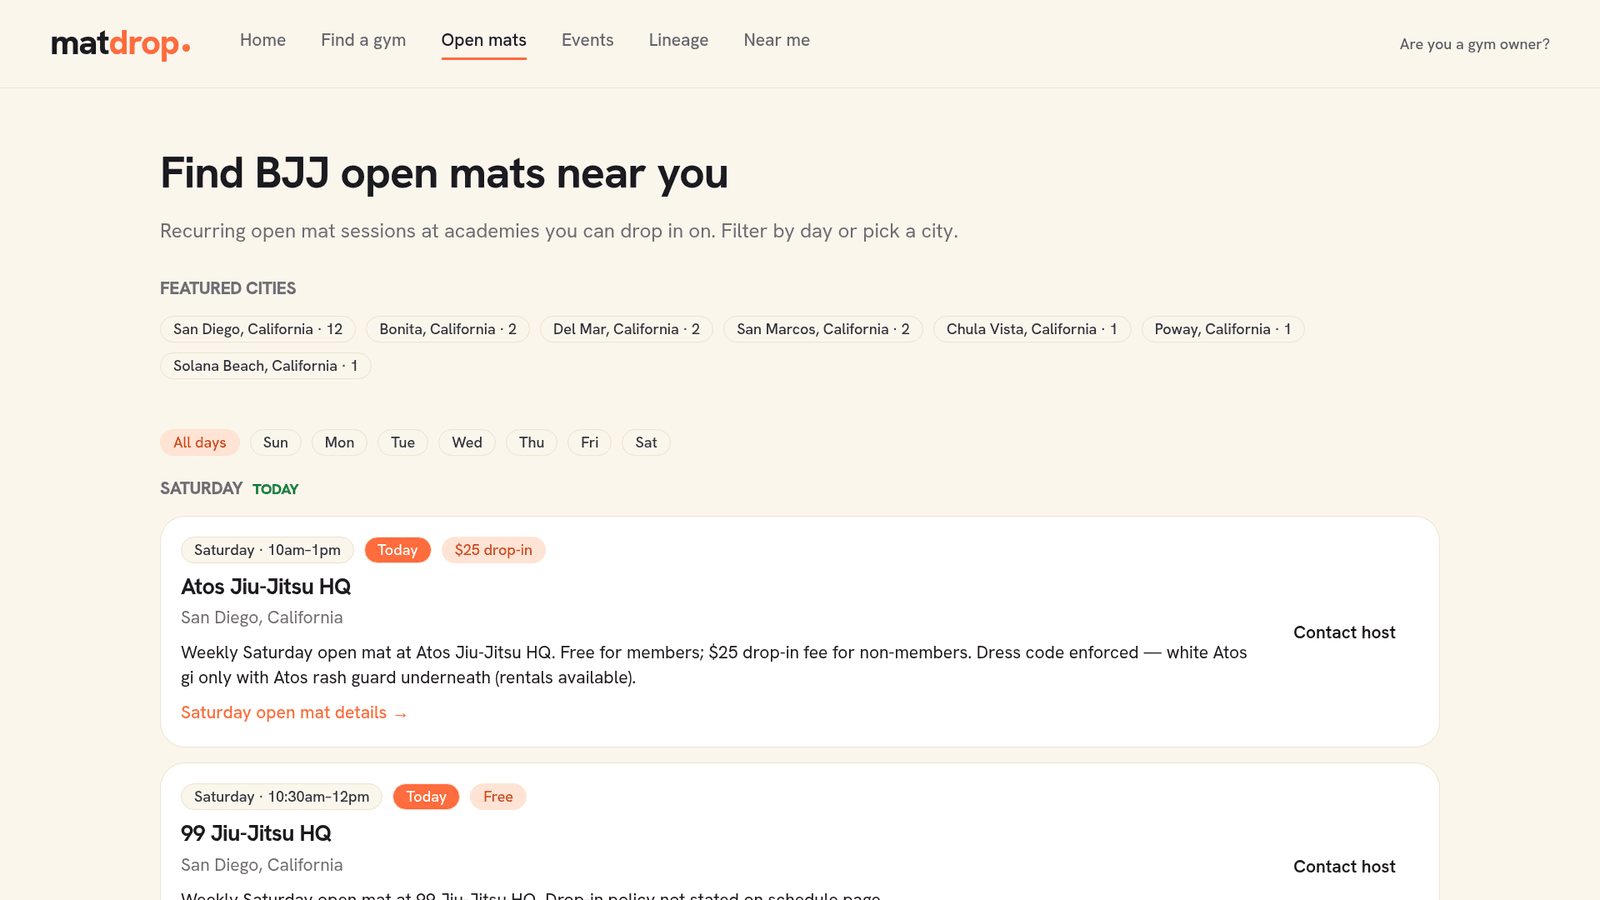Filter open mats by Fri
This screenshot has width=1600, height=900.
click(x=590, y=443)
